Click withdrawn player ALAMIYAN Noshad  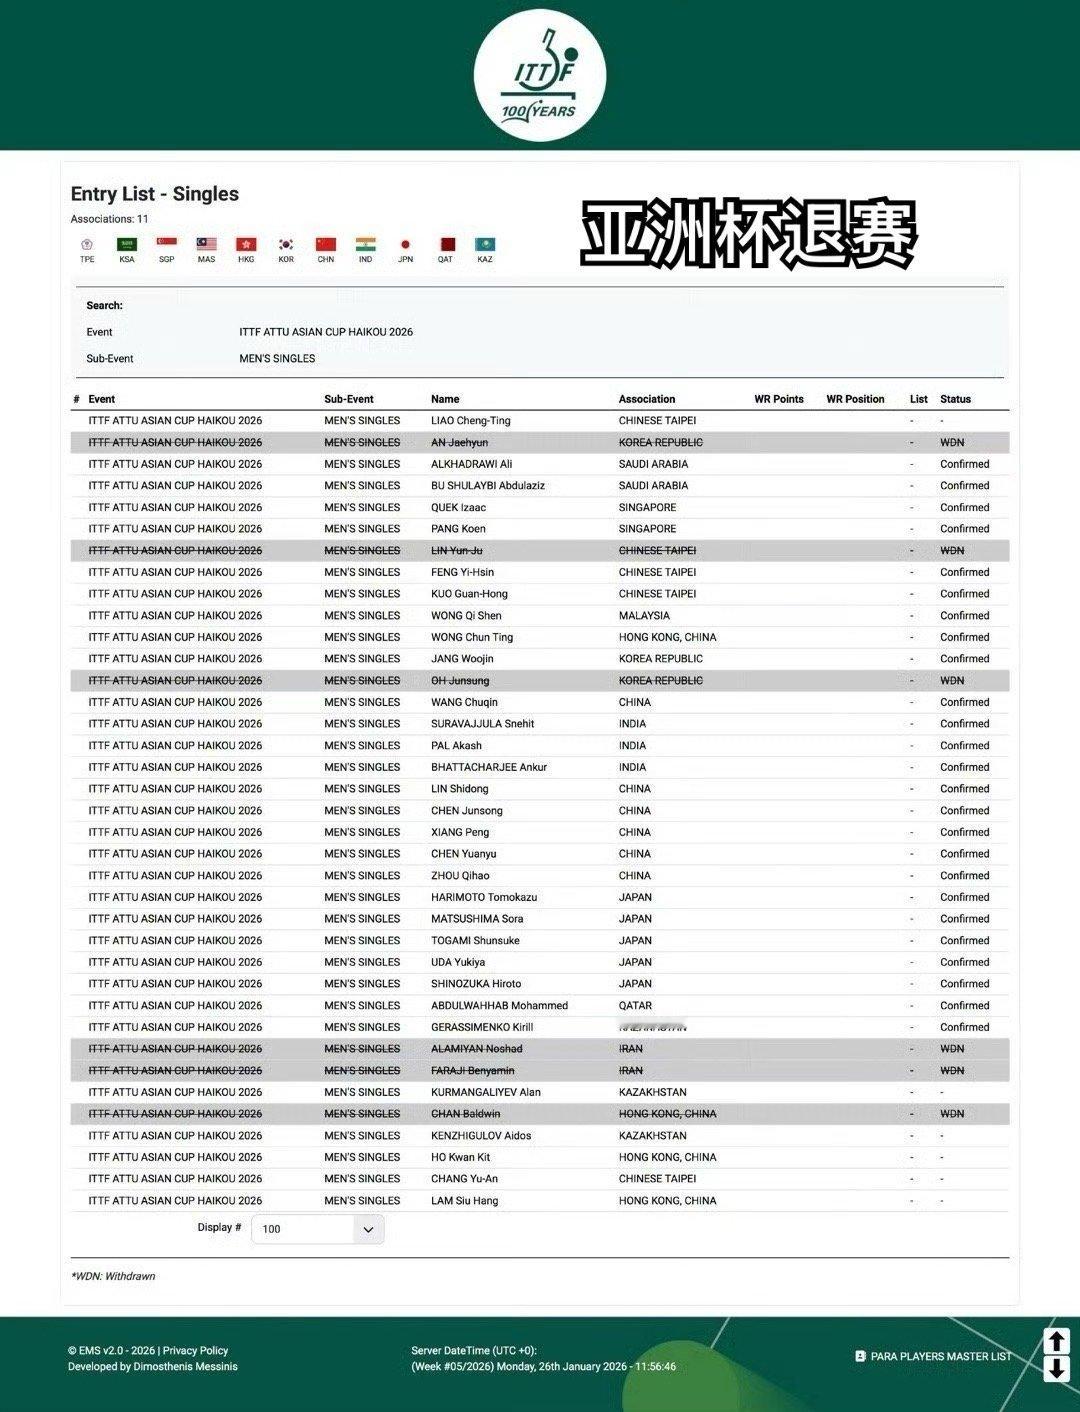coord(477,1049)
